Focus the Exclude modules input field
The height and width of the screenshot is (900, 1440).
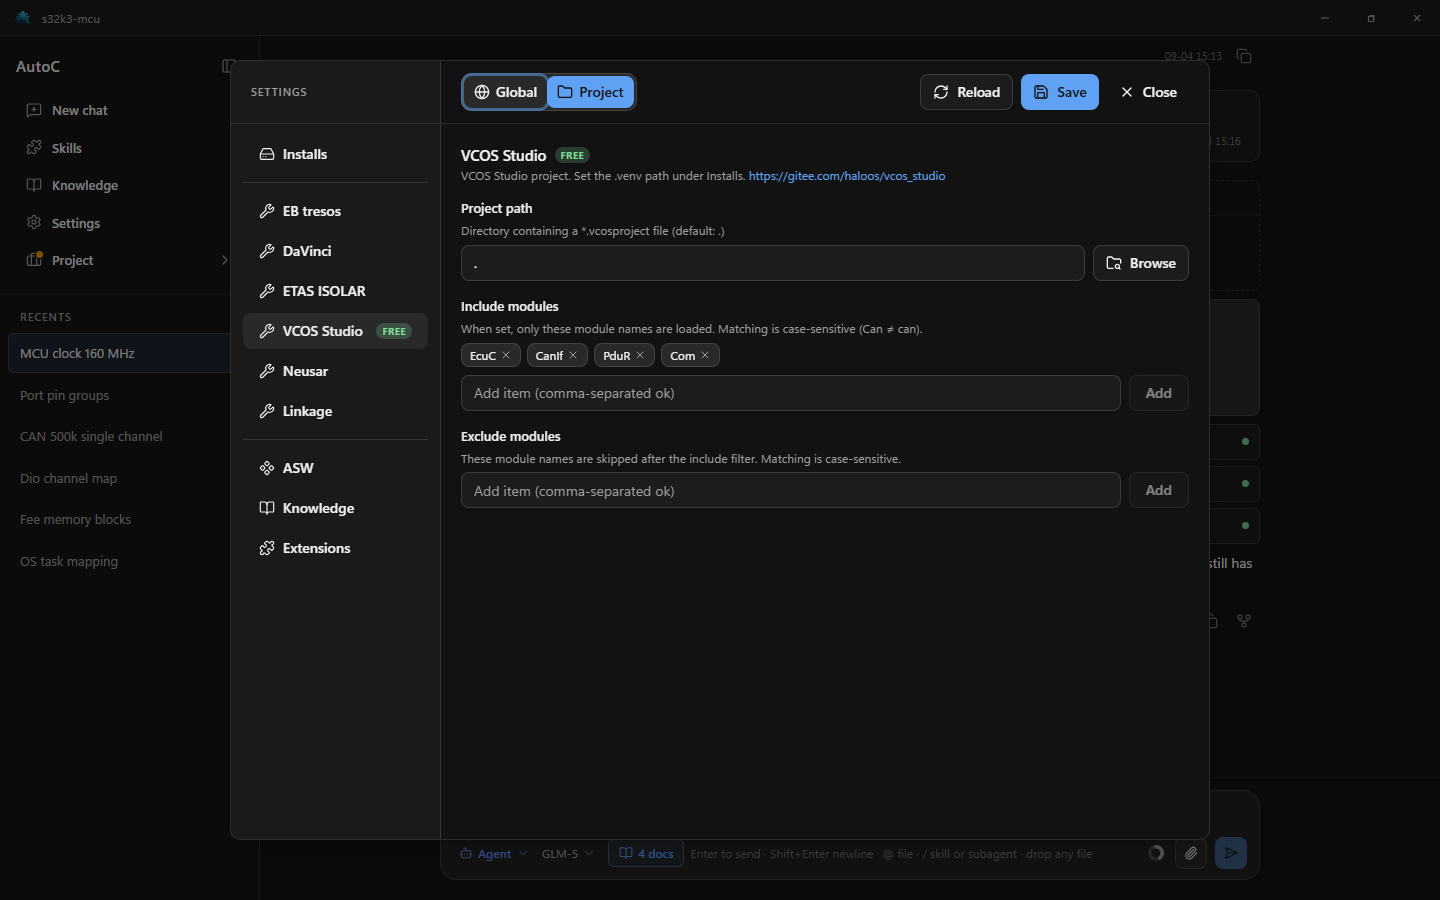(791, 490)
